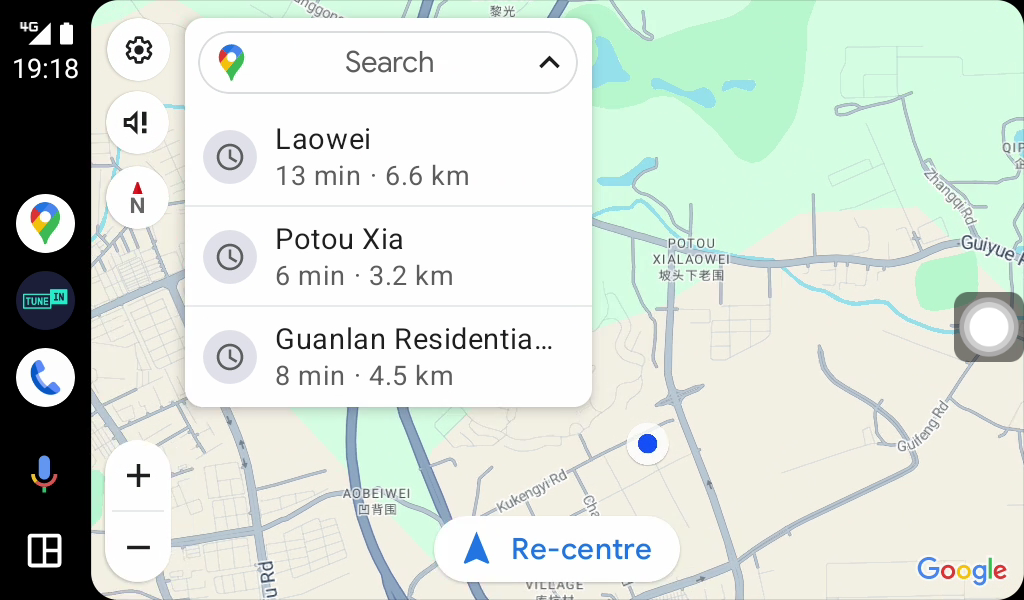Open the map settings gear
Viewport: 1024px width, 600px height.
pos(138,50)
